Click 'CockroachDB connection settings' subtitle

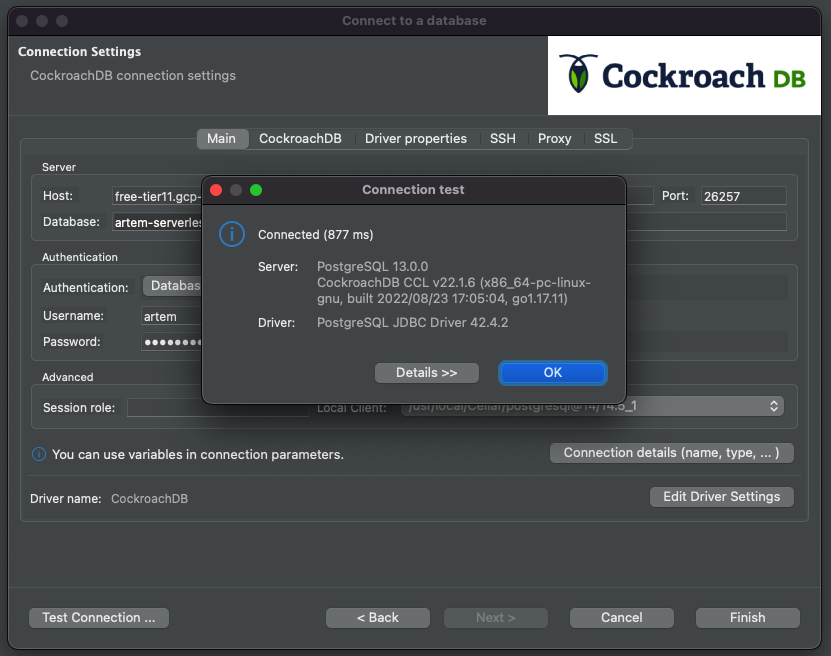point(133,75)
